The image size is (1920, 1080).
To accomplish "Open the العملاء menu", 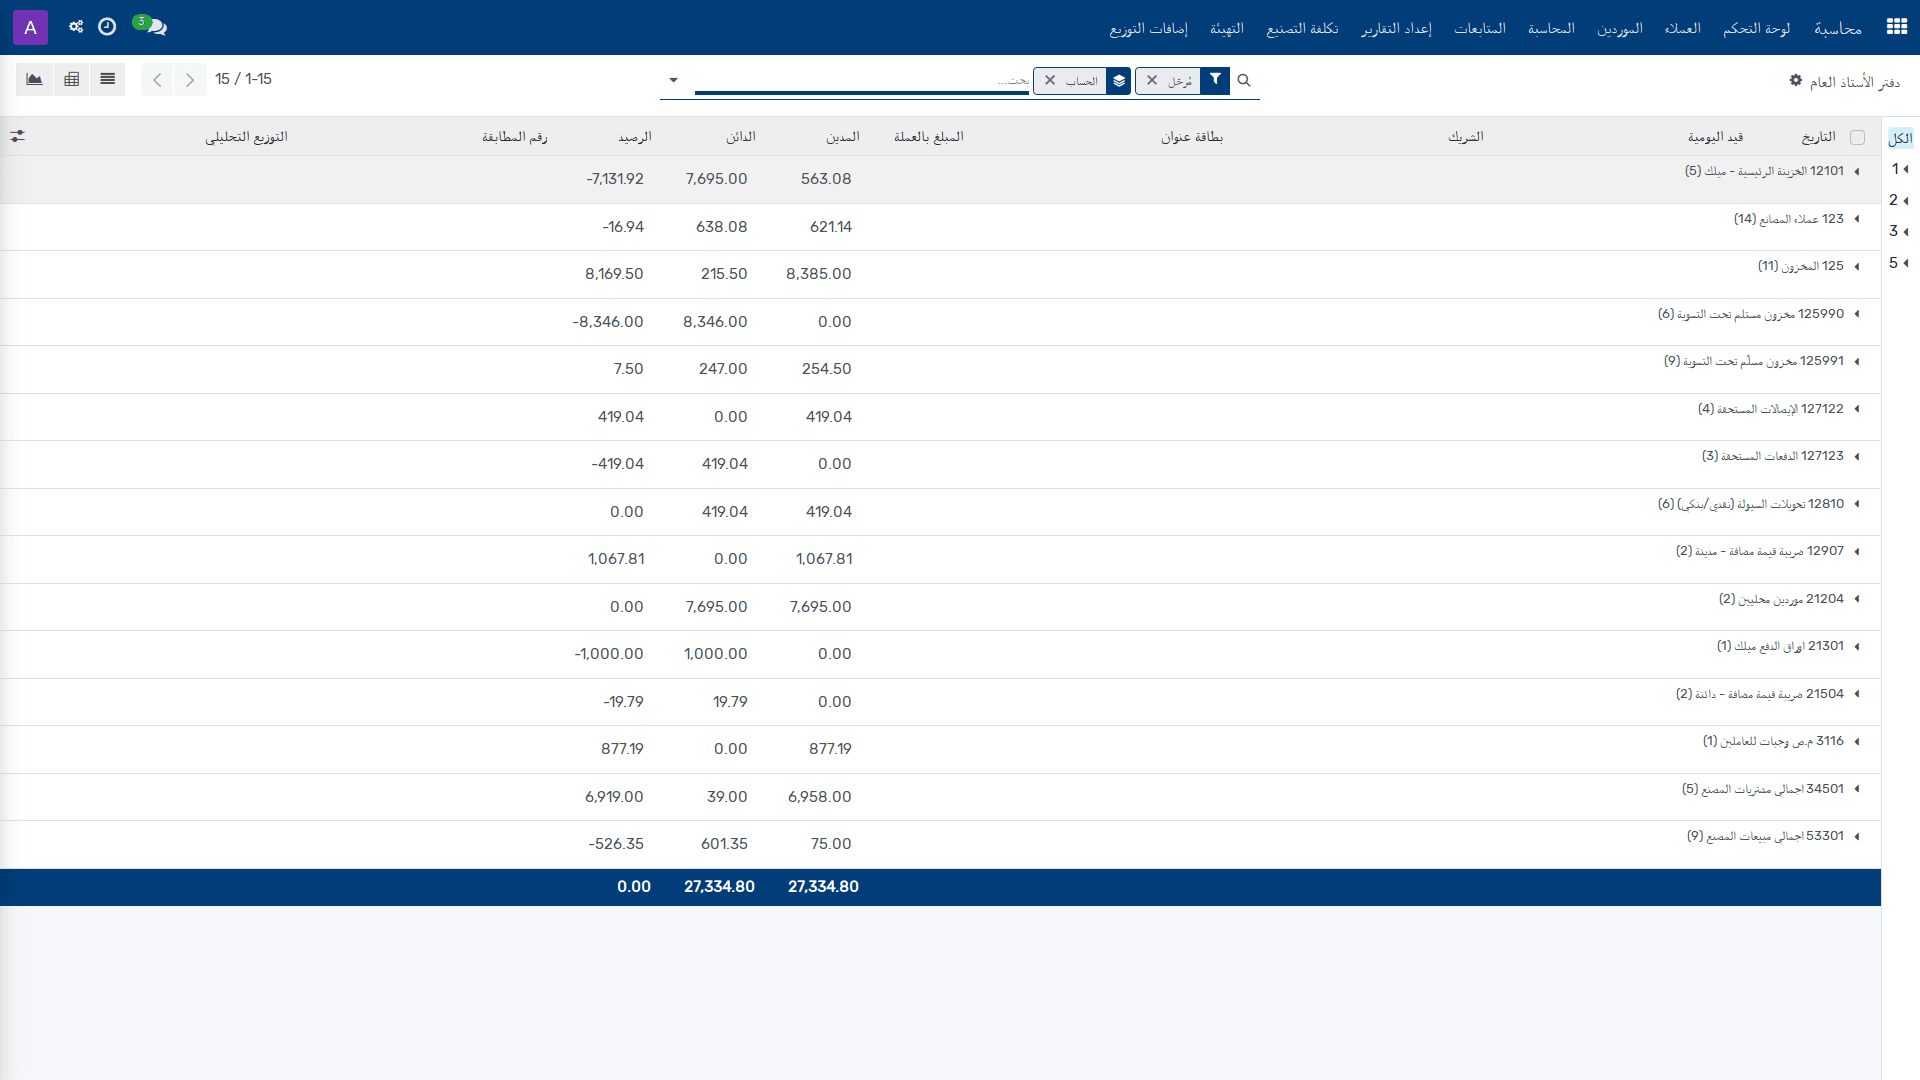I will pos(1682,28).
